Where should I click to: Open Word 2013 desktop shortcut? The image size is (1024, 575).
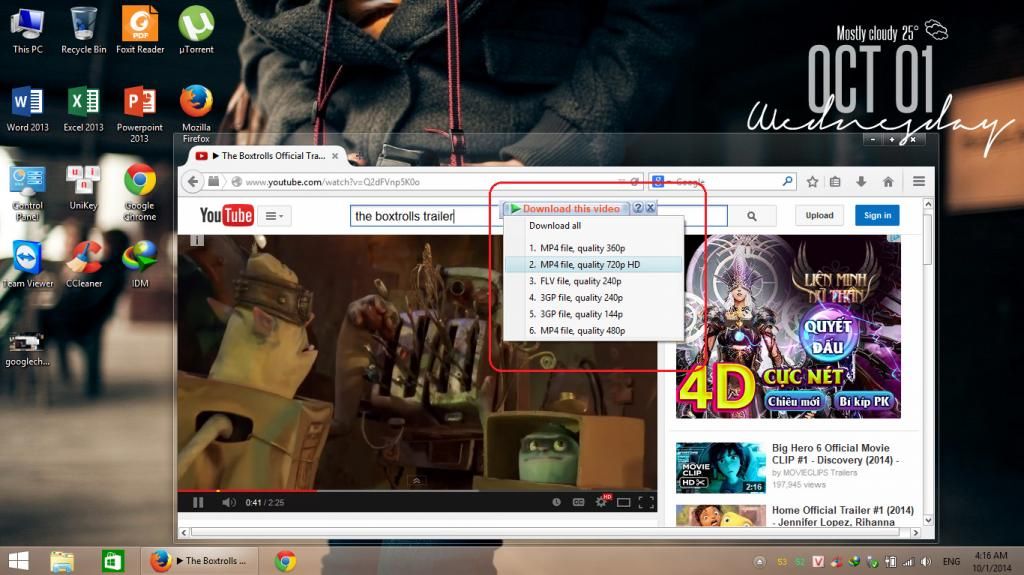coord(27,108)
